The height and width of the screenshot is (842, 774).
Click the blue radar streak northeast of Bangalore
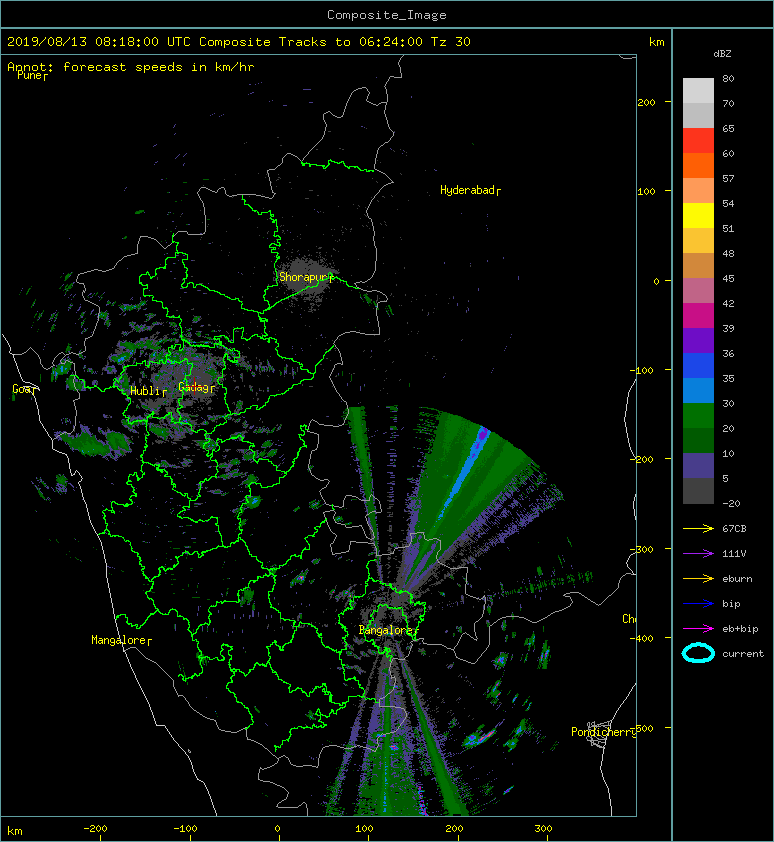465,472
